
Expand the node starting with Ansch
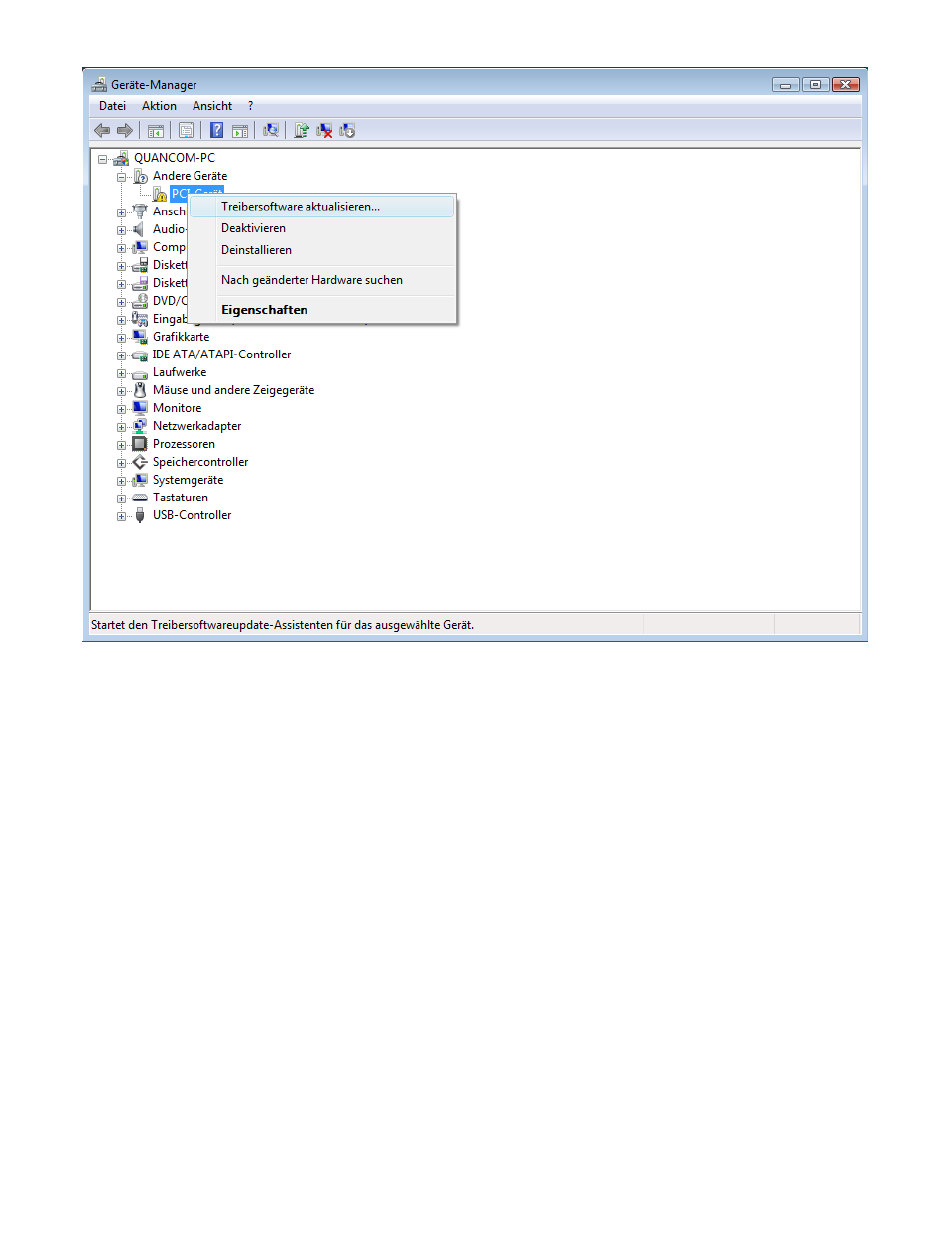pyautogui.click(x=122, y=212)
